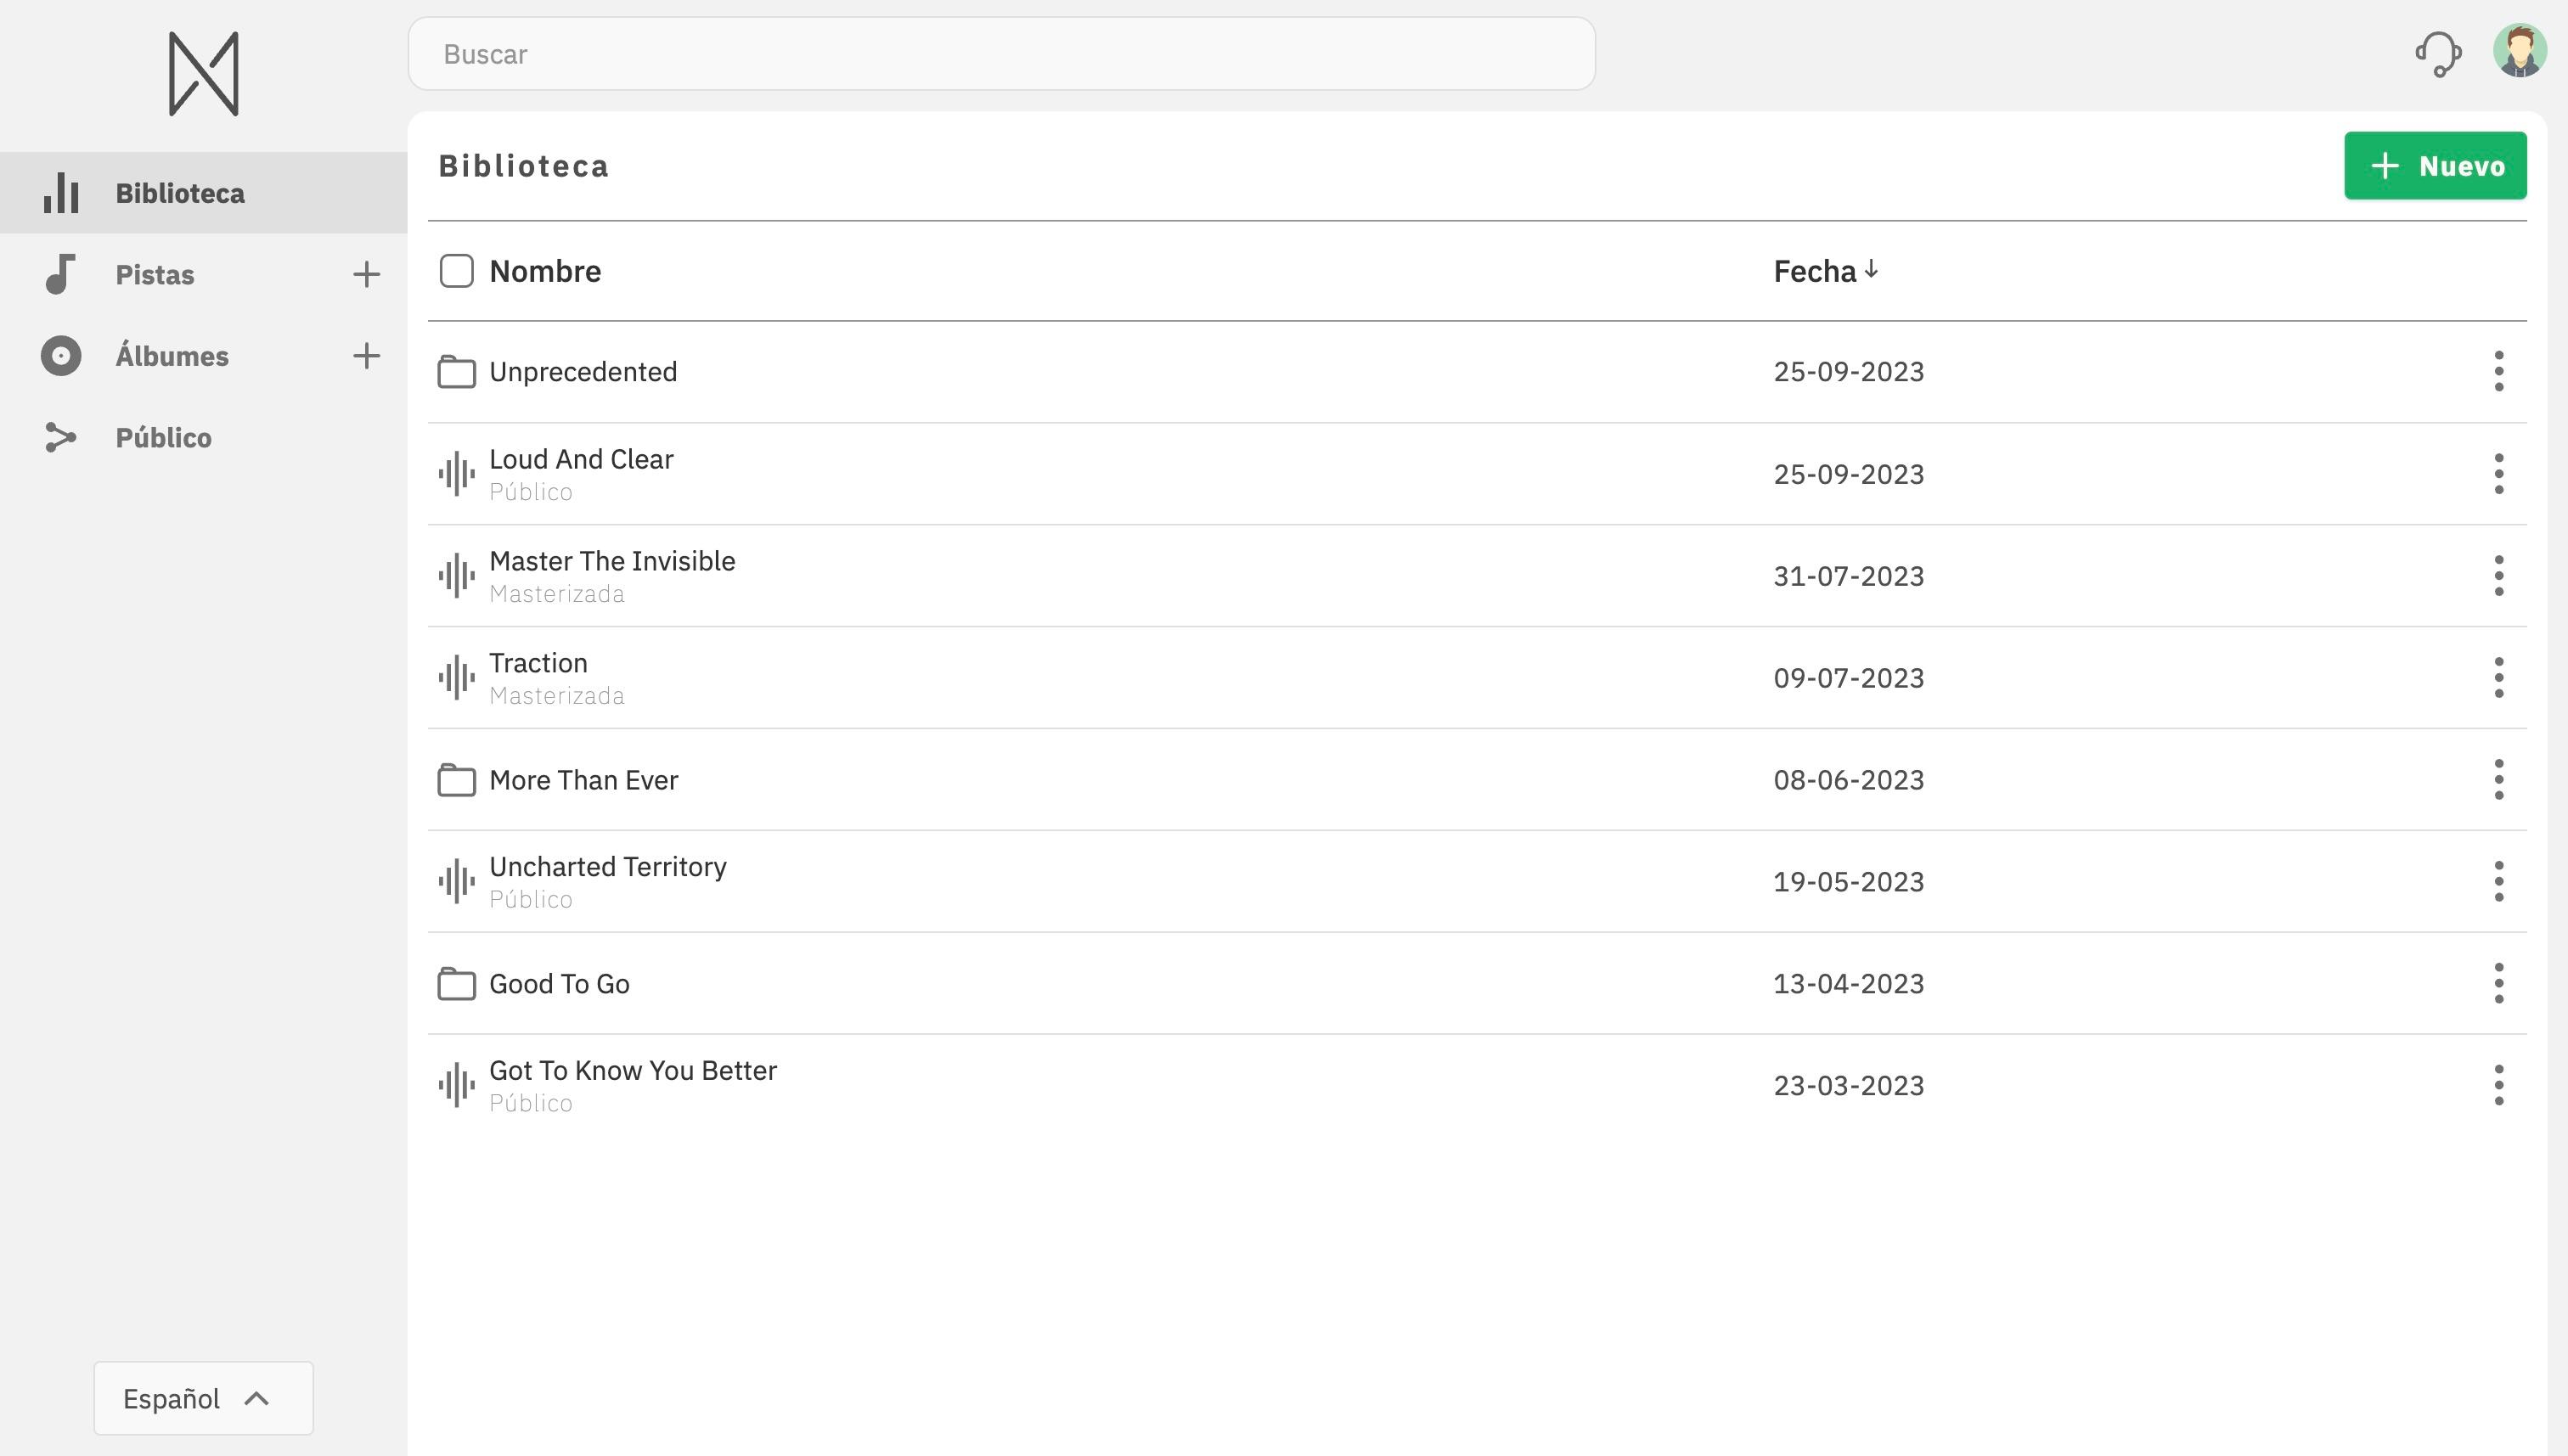Click the waveform icon for Traction
This screenshot has width=2568, height=1456.
(455, 675)
